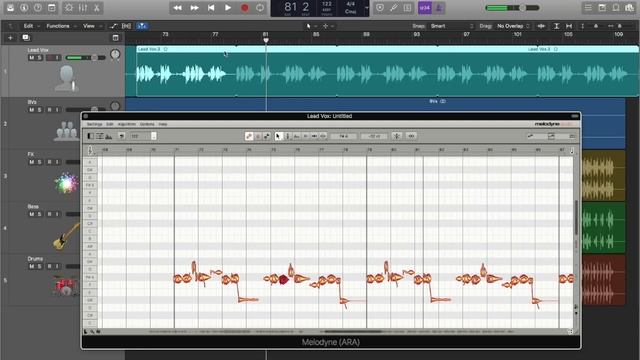
Task: Click the Duplicate Track button
Action: [x=26, y=38]
